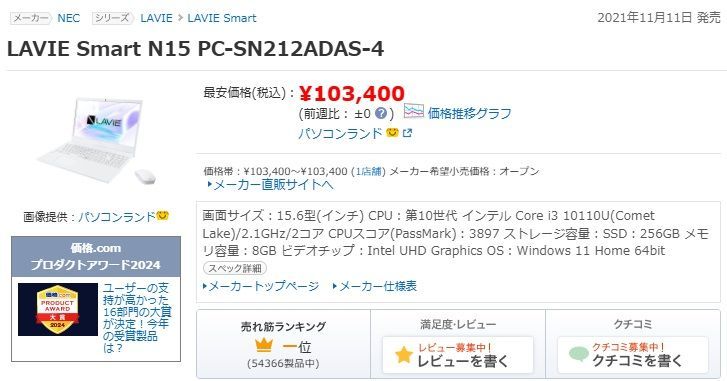Click the スペック詳細 button
The image size is (727, 381).
tap(235, 268)
